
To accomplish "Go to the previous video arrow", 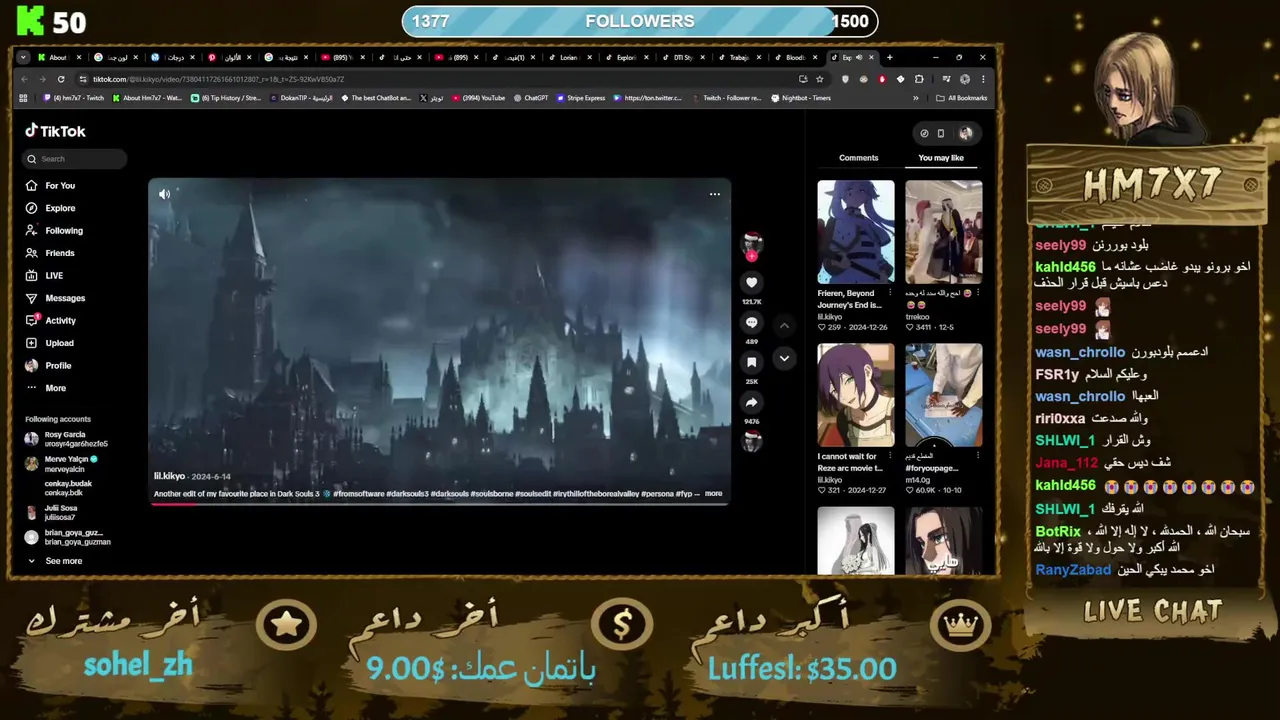I will (784, 325).
